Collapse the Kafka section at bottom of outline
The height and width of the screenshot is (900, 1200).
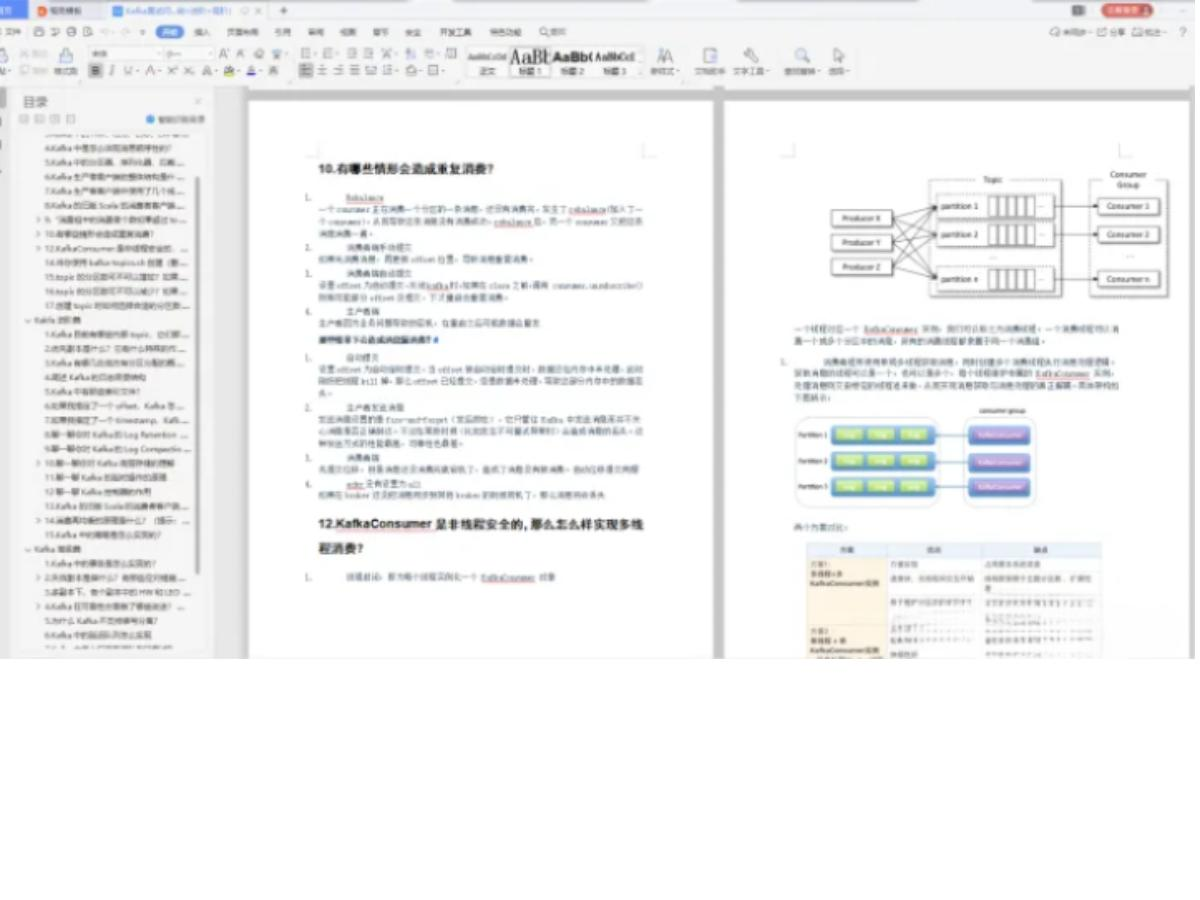click(27, 549)
